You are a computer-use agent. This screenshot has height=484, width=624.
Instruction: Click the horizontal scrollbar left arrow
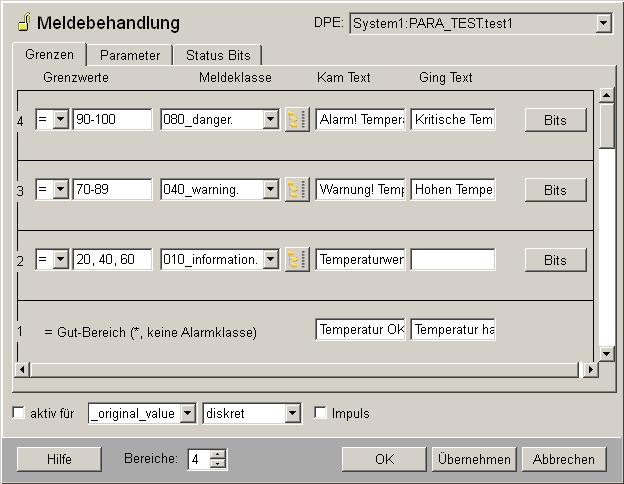click(22, 369)
